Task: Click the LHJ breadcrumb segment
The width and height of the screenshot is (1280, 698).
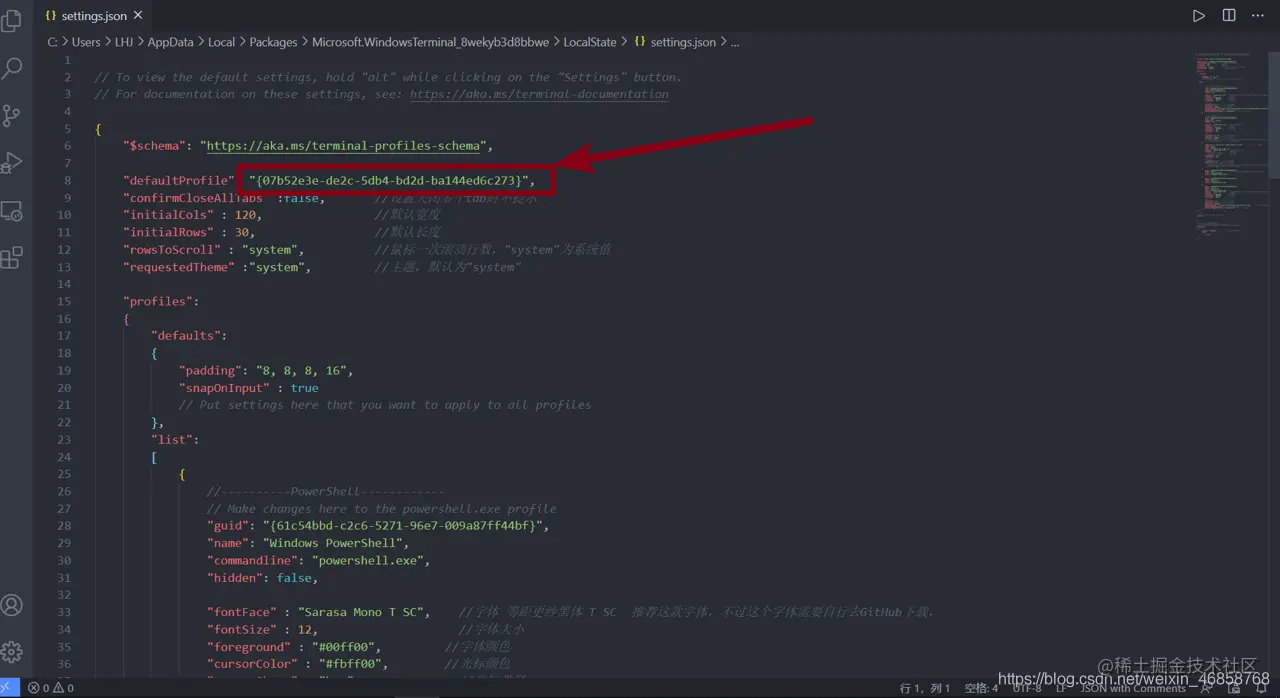Action: pyautogui.click(x=124, y=42)
